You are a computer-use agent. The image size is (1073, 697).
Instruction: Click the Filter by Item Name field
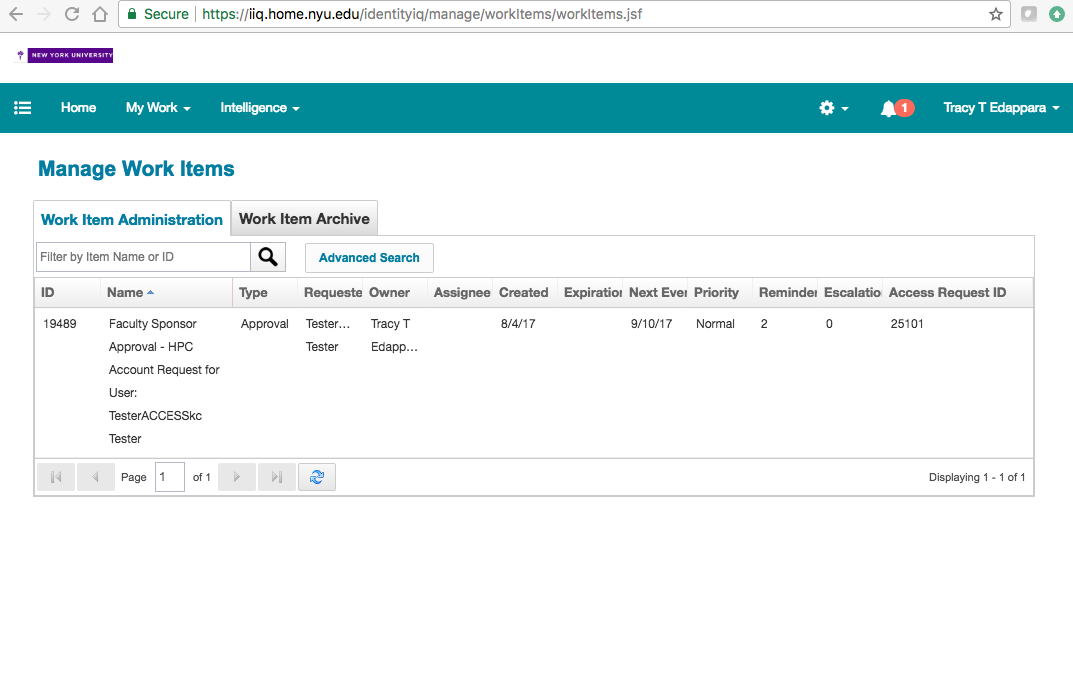pyautogui.click(x=143, y=257)
